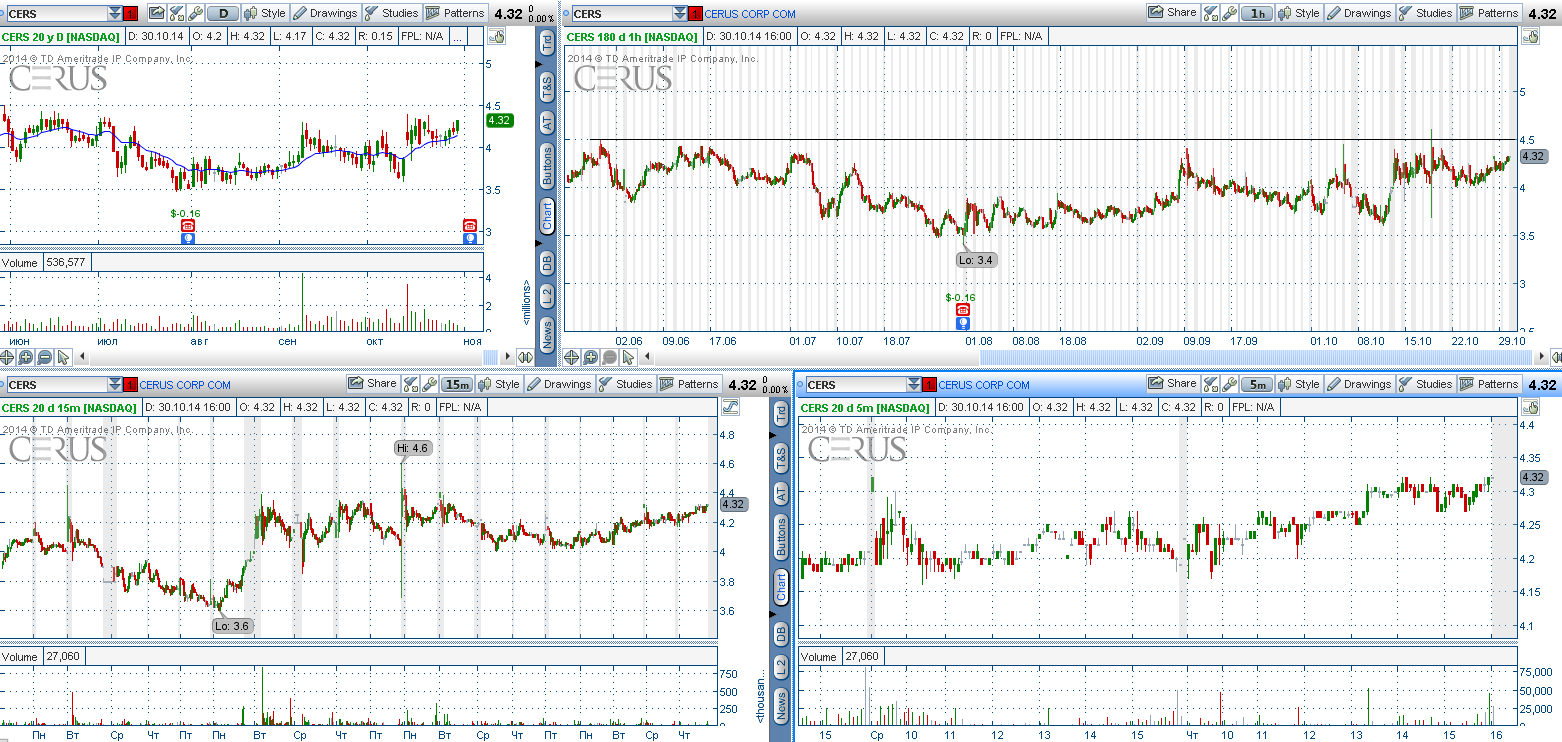The width and height of the screenshot is (1562, 742).
Task: Click the 1h timeframe button
Action: click(x=1257, y=13)
